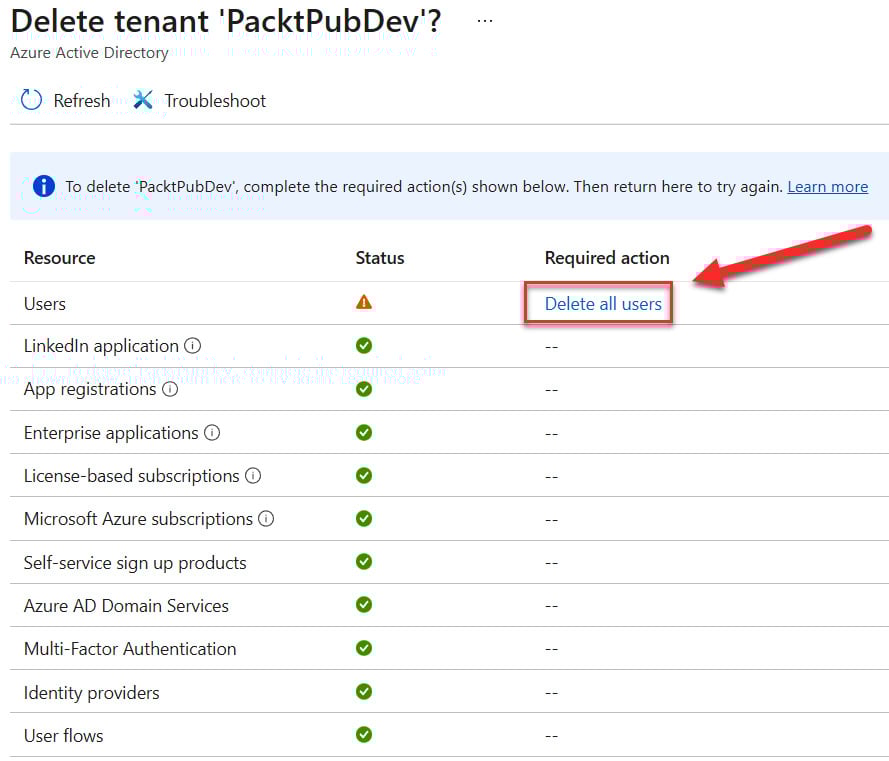Select the Self-service sign up products text
The image size is (889, 761).
135,563
